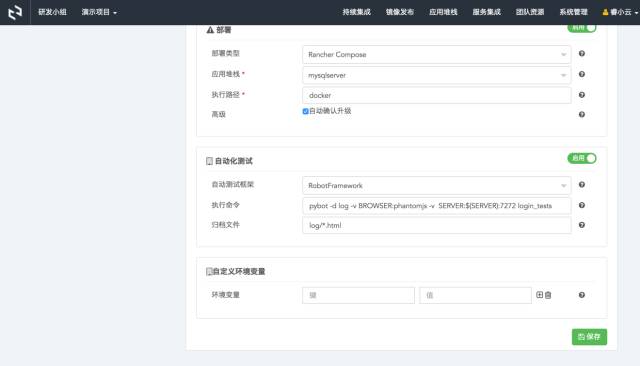Image resolution: width=640 pixels, height=366 pixels.
Task: Click the 保存 save button
Action: coord(589,337)
